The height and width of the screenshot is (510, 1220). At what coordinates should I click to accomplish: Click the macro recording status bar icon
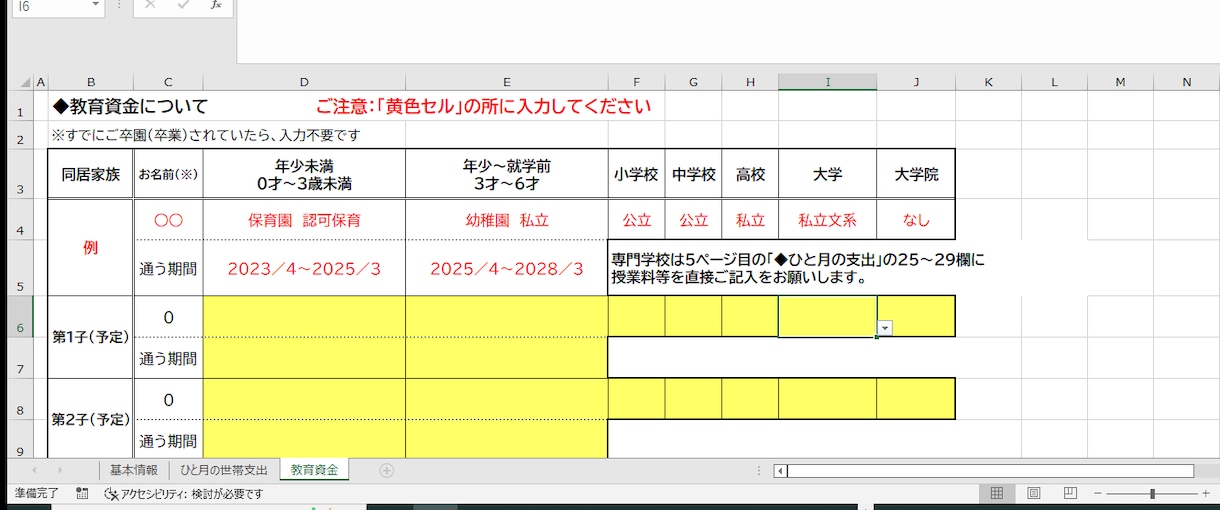click(x=83, y=494)
